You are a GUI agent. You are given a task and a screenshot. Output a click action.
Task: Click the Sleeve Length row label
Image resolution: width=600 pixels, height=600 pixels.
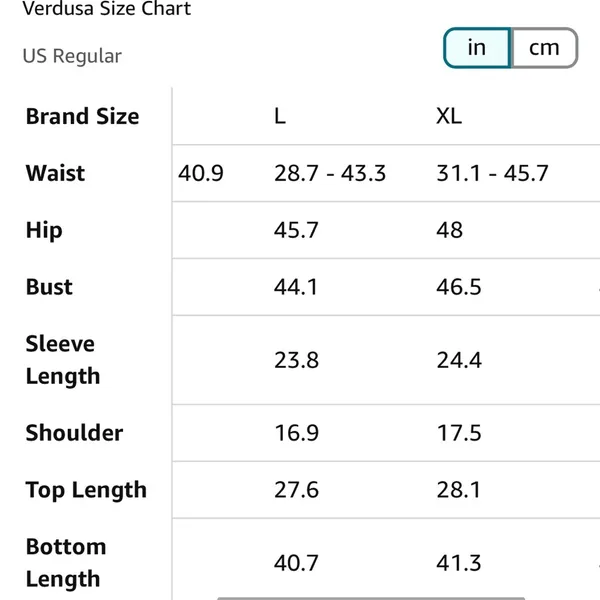pyautogui.click(x=63, y=360)
